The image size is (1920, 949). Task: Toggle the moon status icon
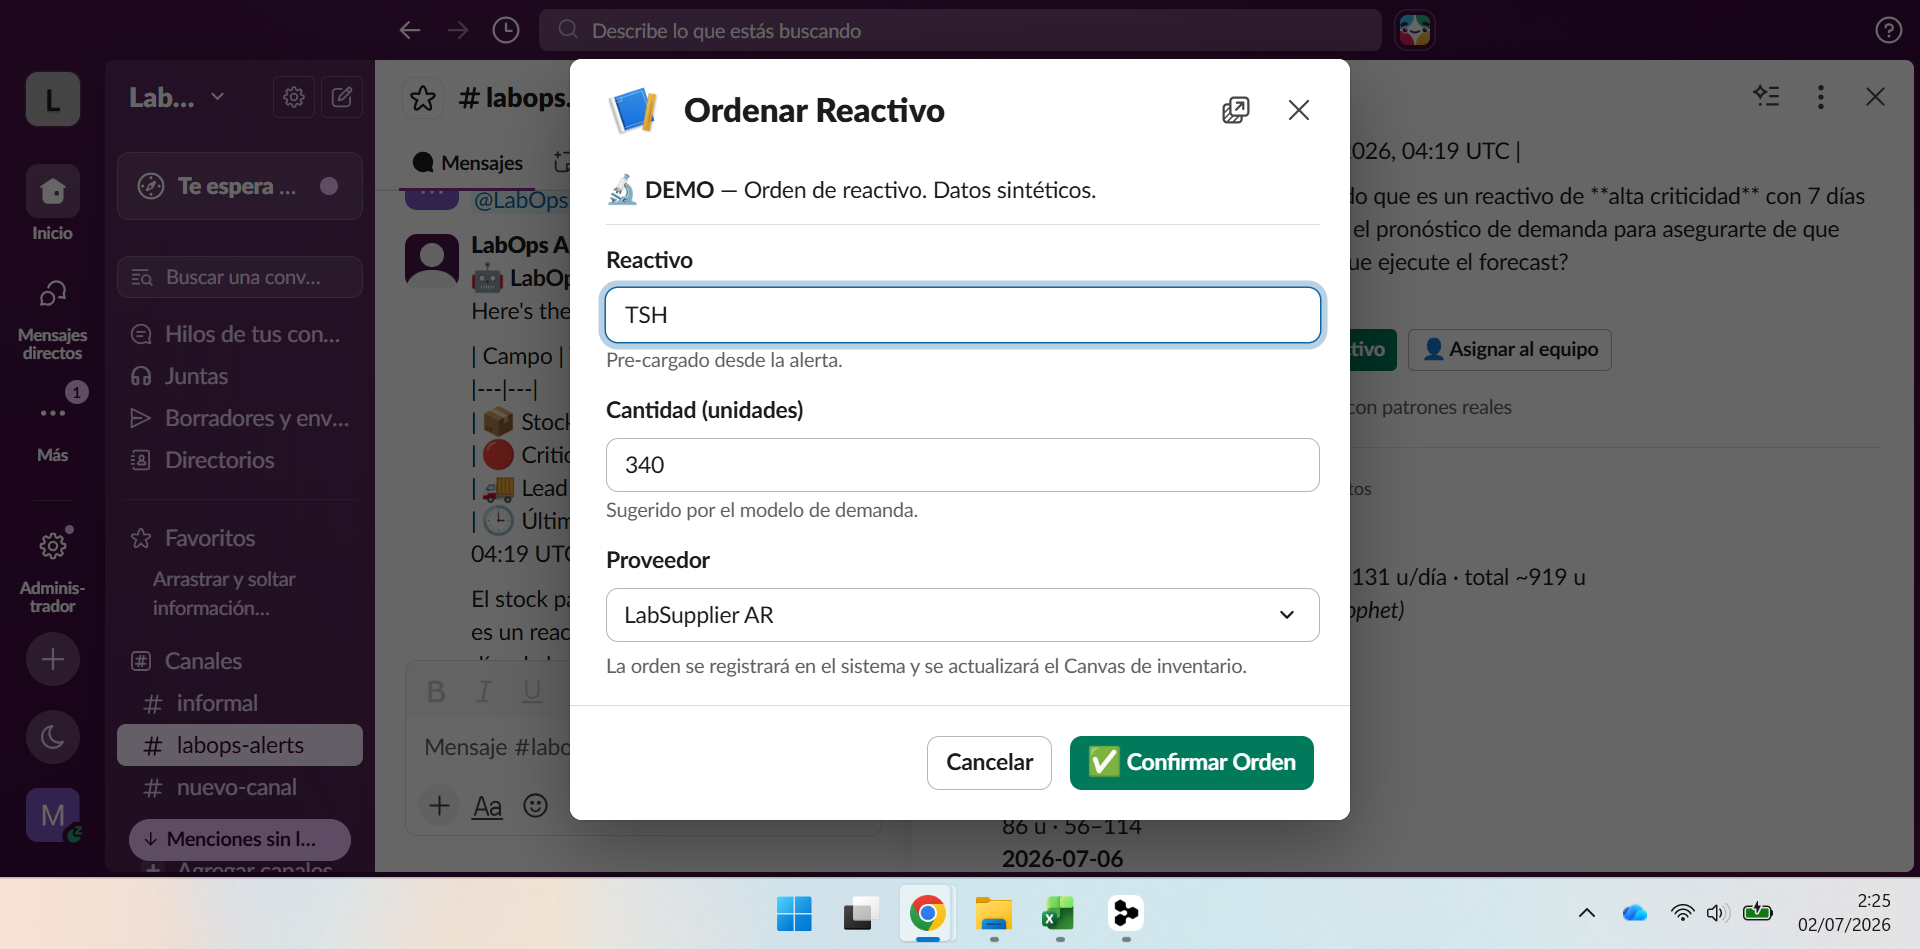53,738
